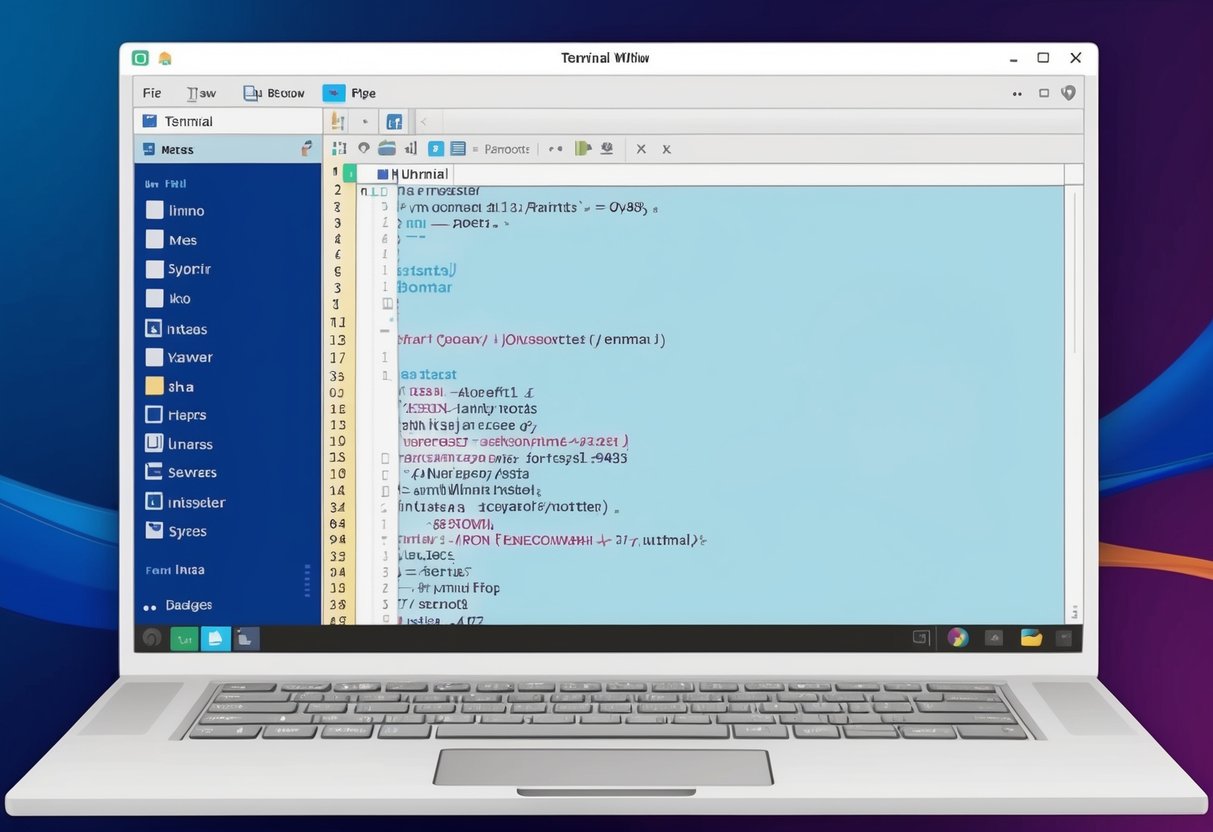Viewport: 1213px width, 832px height.
Task: Enable the Yawer checkbox
Action: (155, 357)
